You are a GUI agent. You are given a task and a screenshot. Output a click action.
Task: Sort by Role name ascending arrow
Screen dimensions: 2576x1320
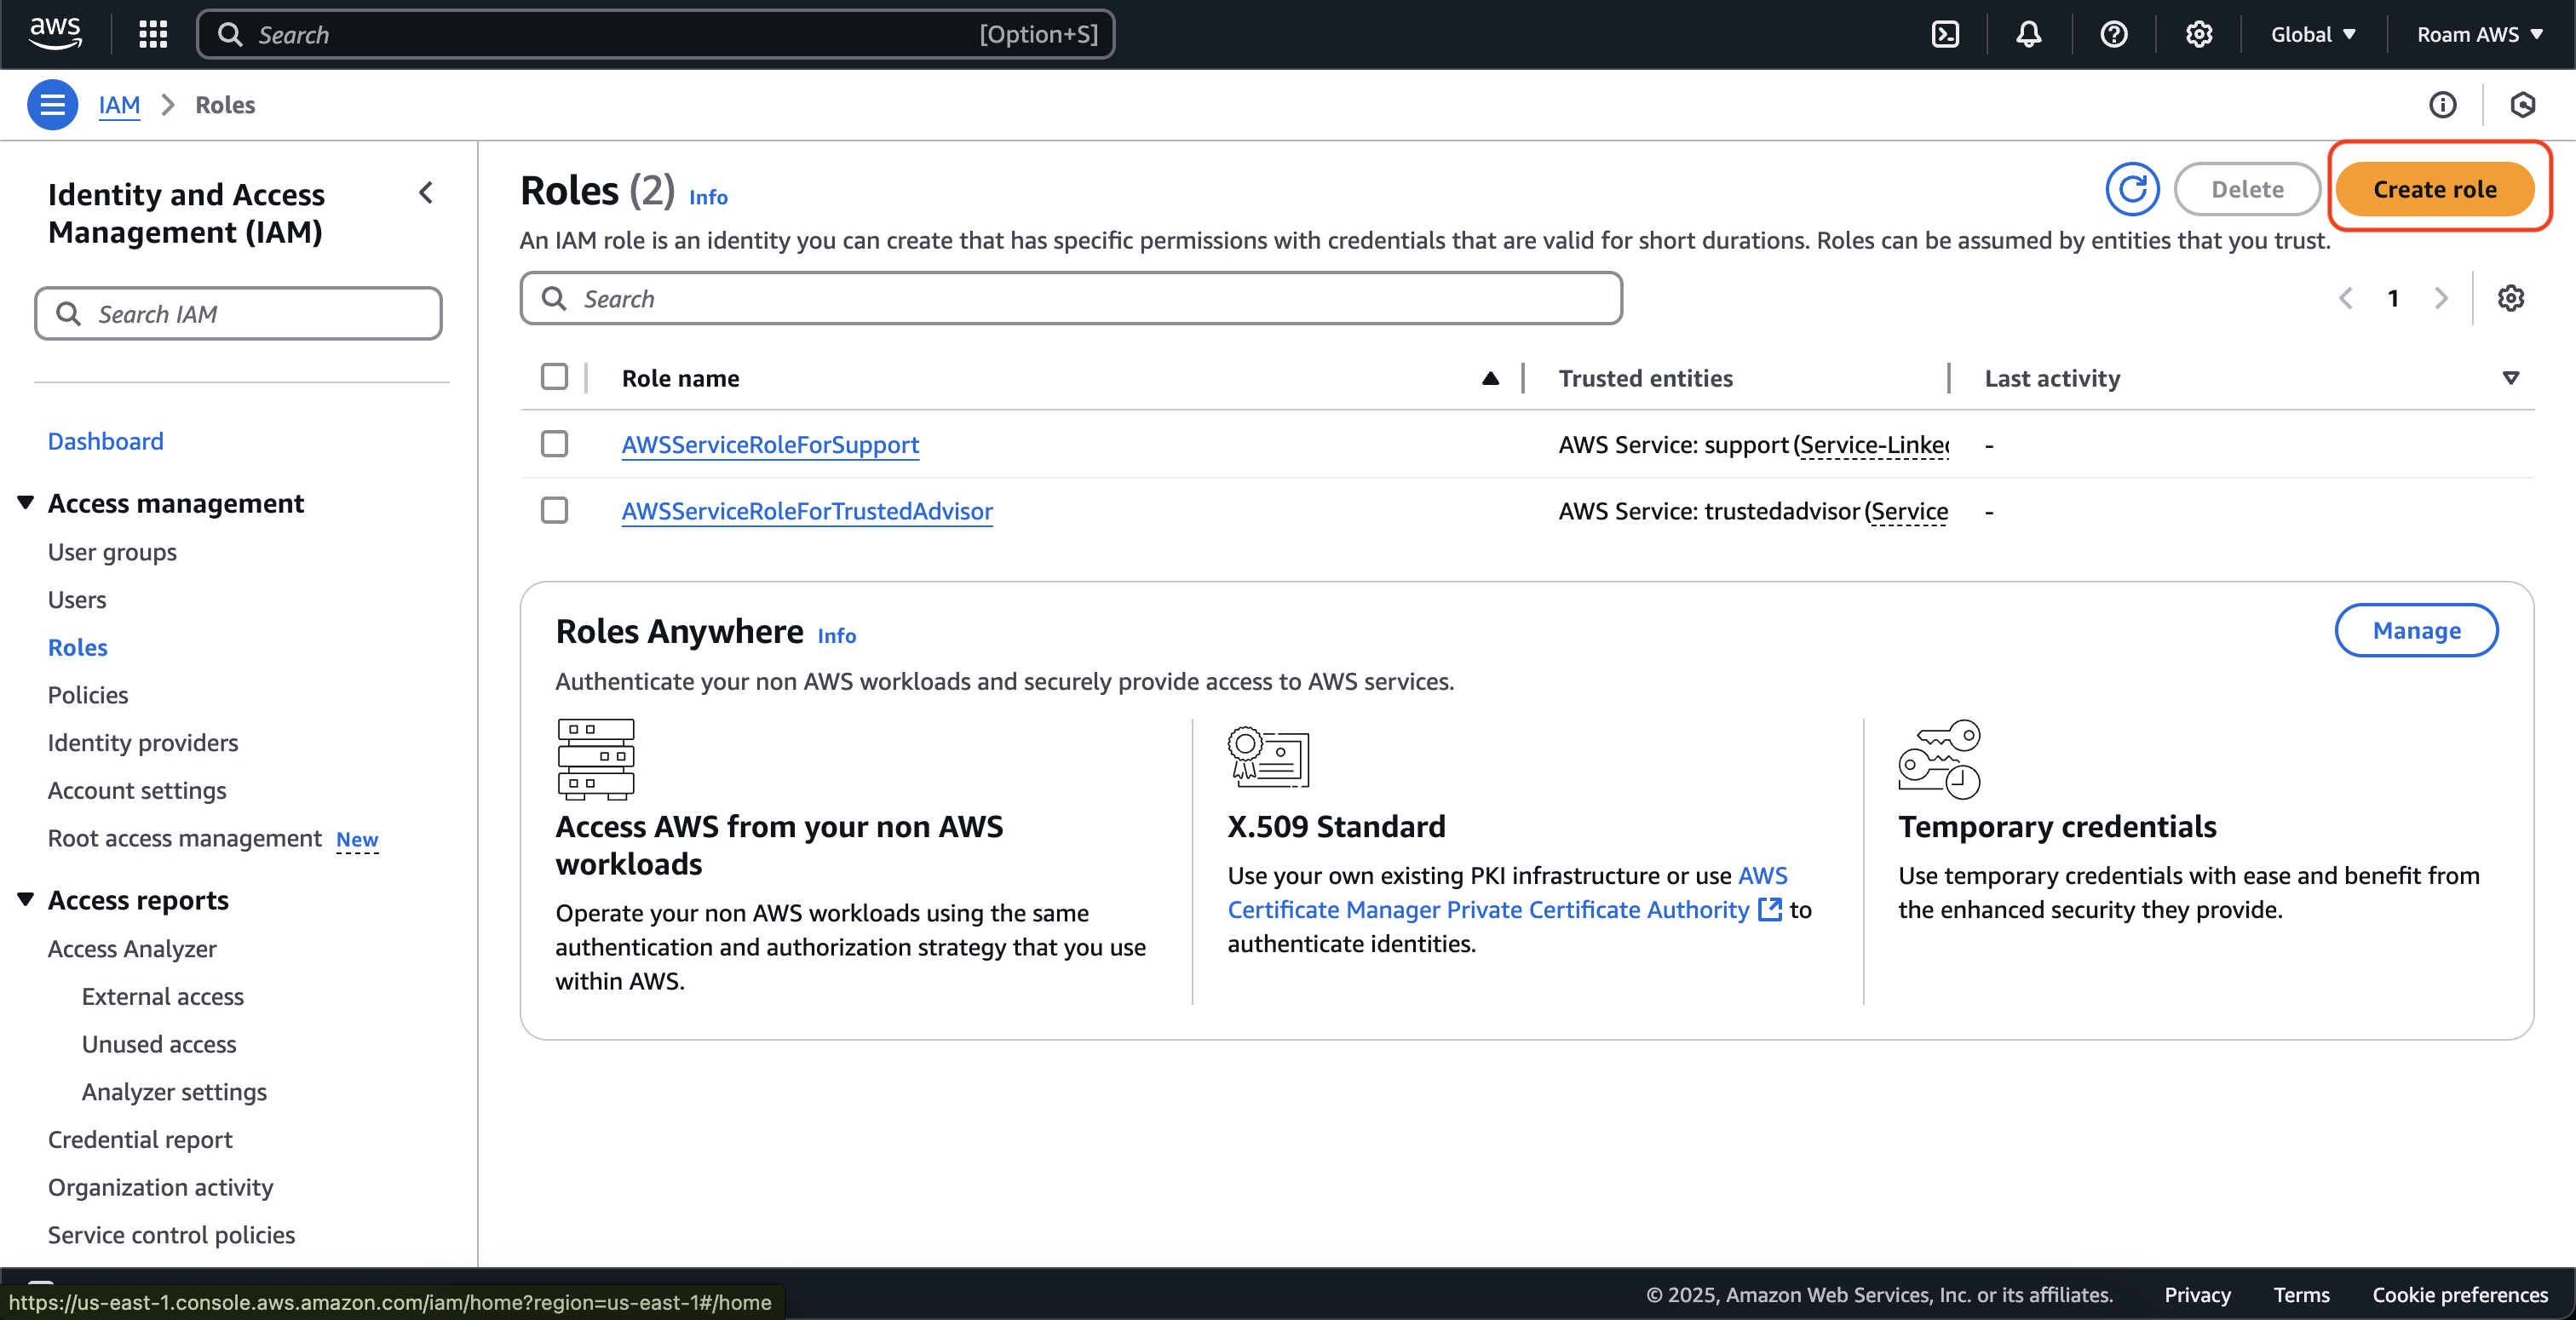1490,378
